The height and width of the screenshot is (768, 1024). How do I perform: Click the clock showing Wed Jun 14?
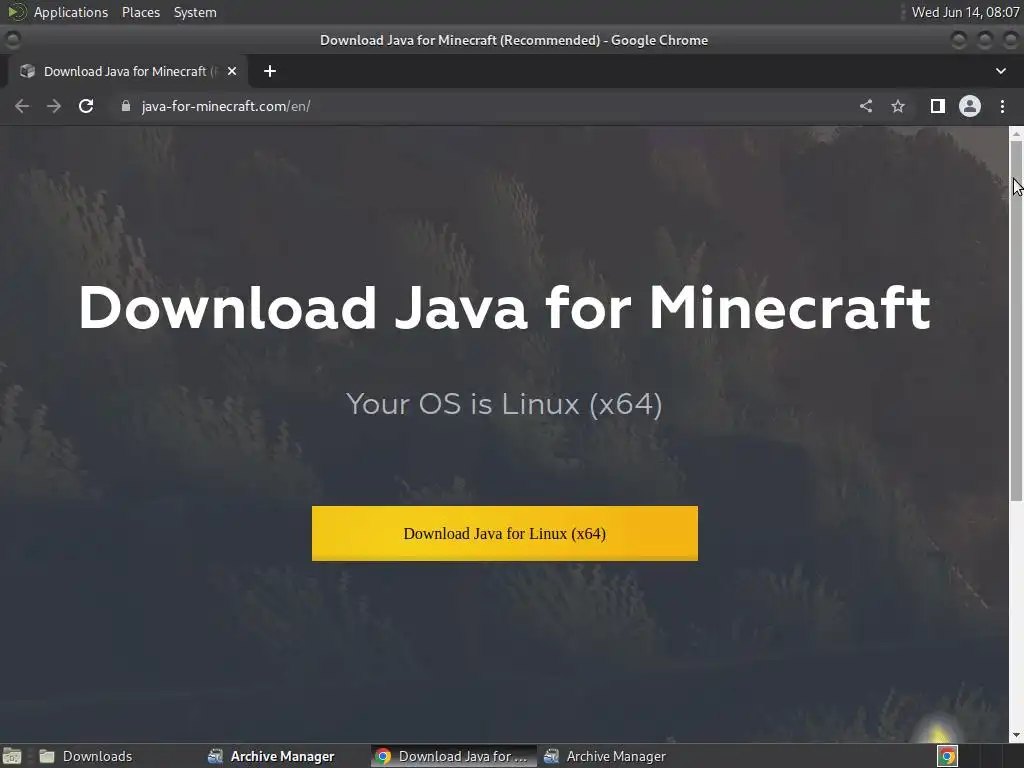pos(965,12)
